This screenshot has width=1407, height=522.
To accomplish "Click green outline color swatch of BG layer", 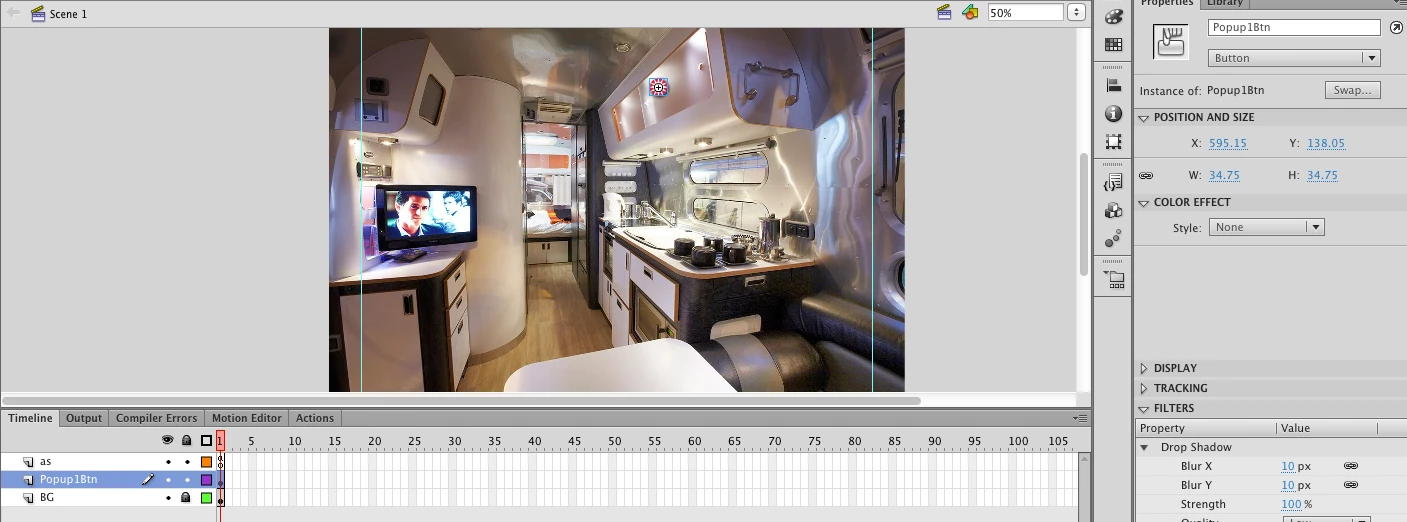I will [x=206, y=498].
